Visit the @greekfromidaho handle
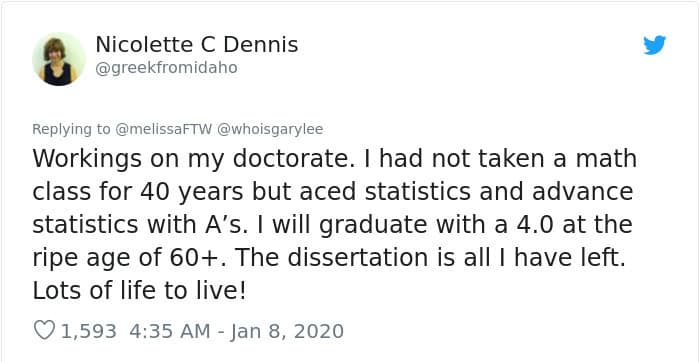Viewport: 700px width, 362px height. tap(166, 68)
